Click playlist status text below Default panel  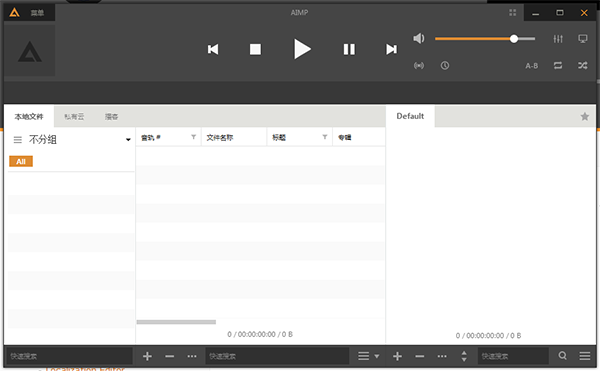[x=488, y=335]
